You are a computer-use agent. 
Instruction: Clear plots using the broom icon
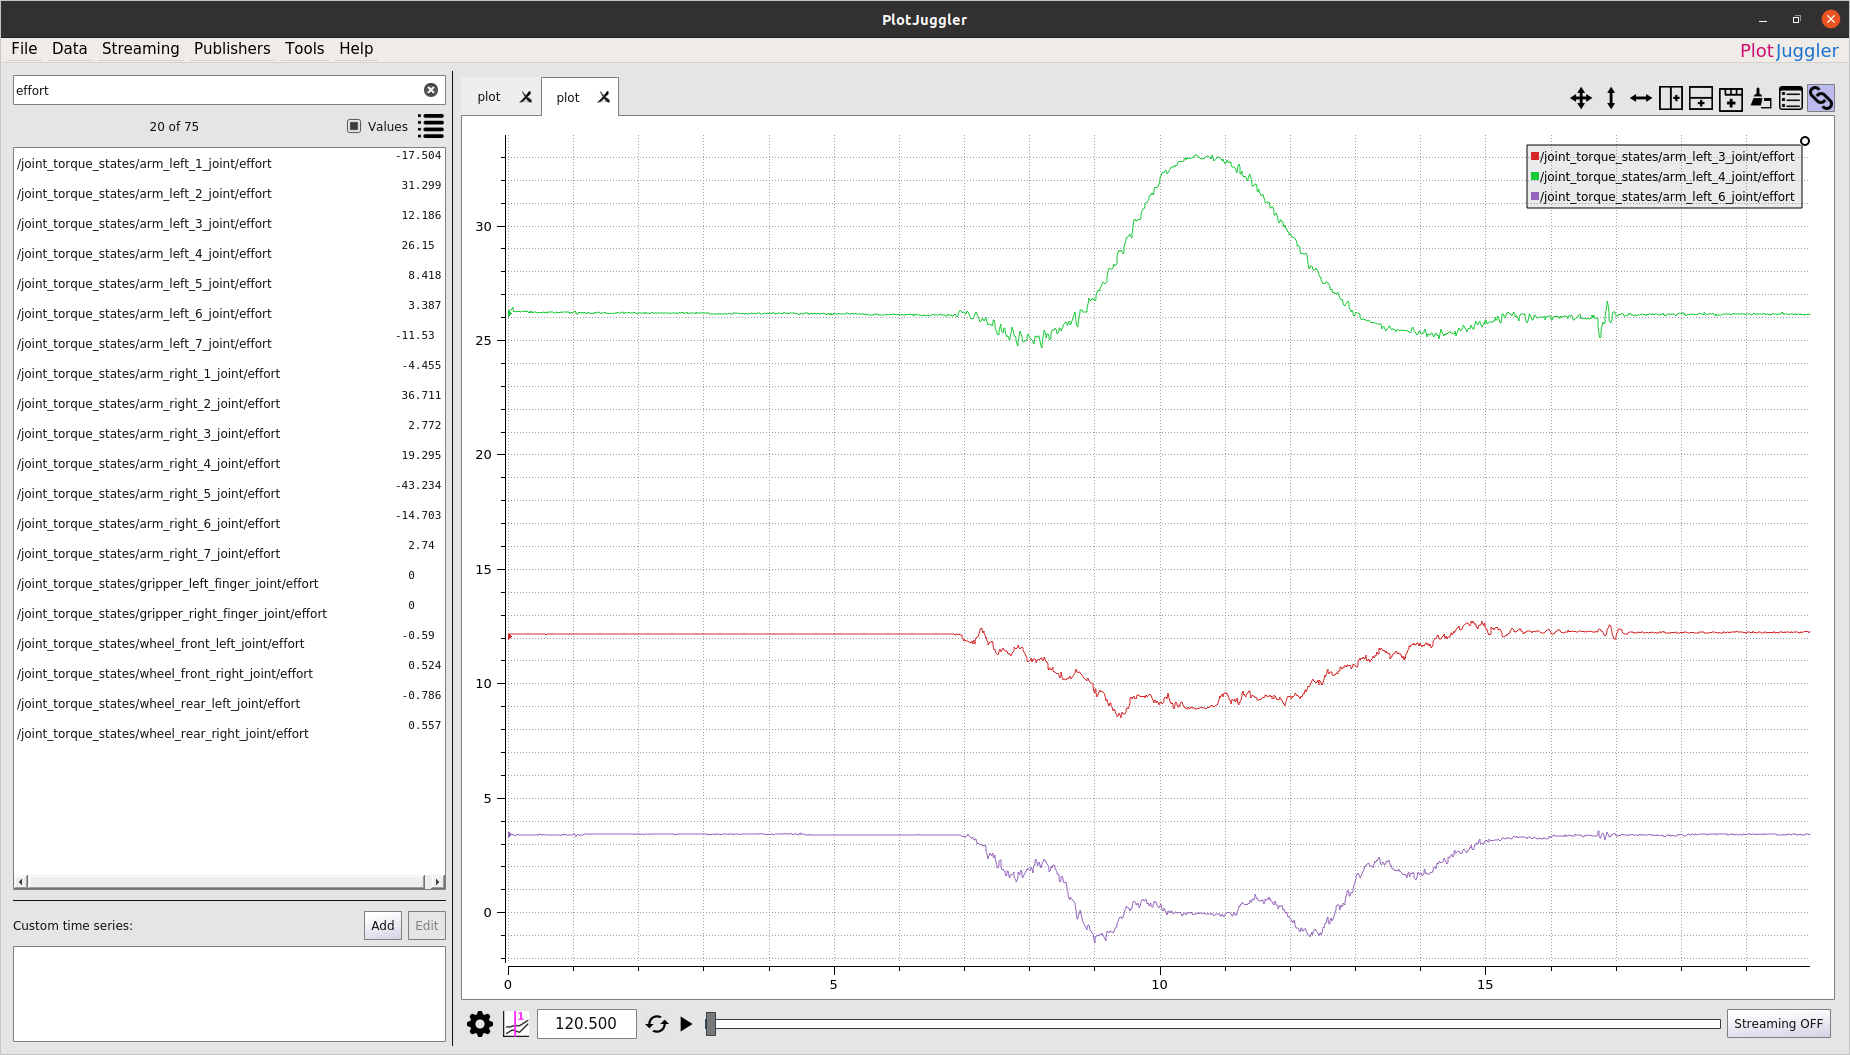pos(1760,98)
